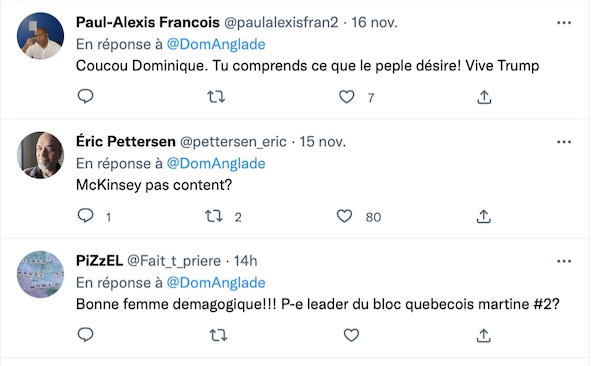Reply to PiZzEL's tweet
The width and height of the screenshot is (600, 366).
(85, 335)
